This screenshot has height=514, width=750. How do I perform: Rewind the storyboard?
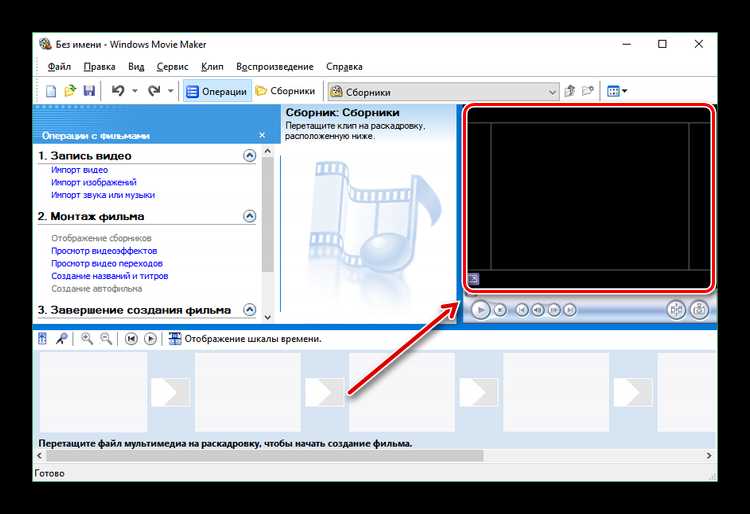[131, 339]
